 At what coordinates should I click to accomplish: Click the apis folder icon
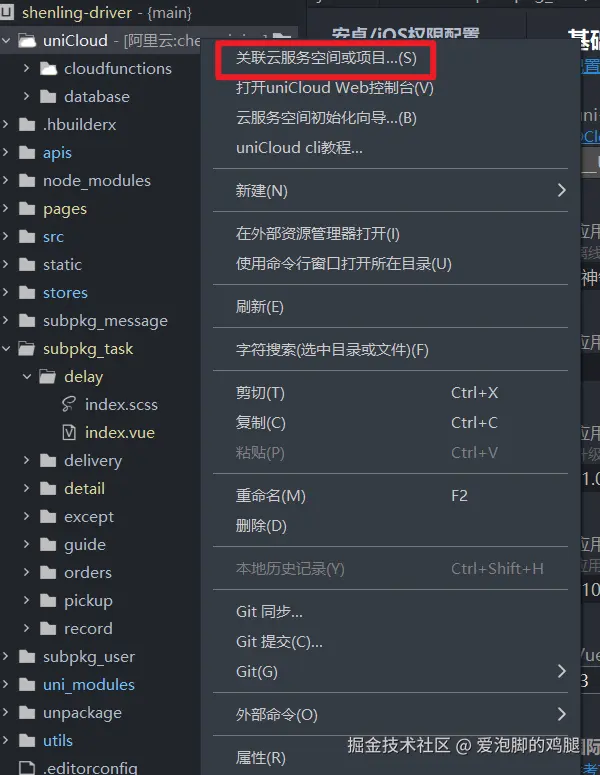[27, 153]
